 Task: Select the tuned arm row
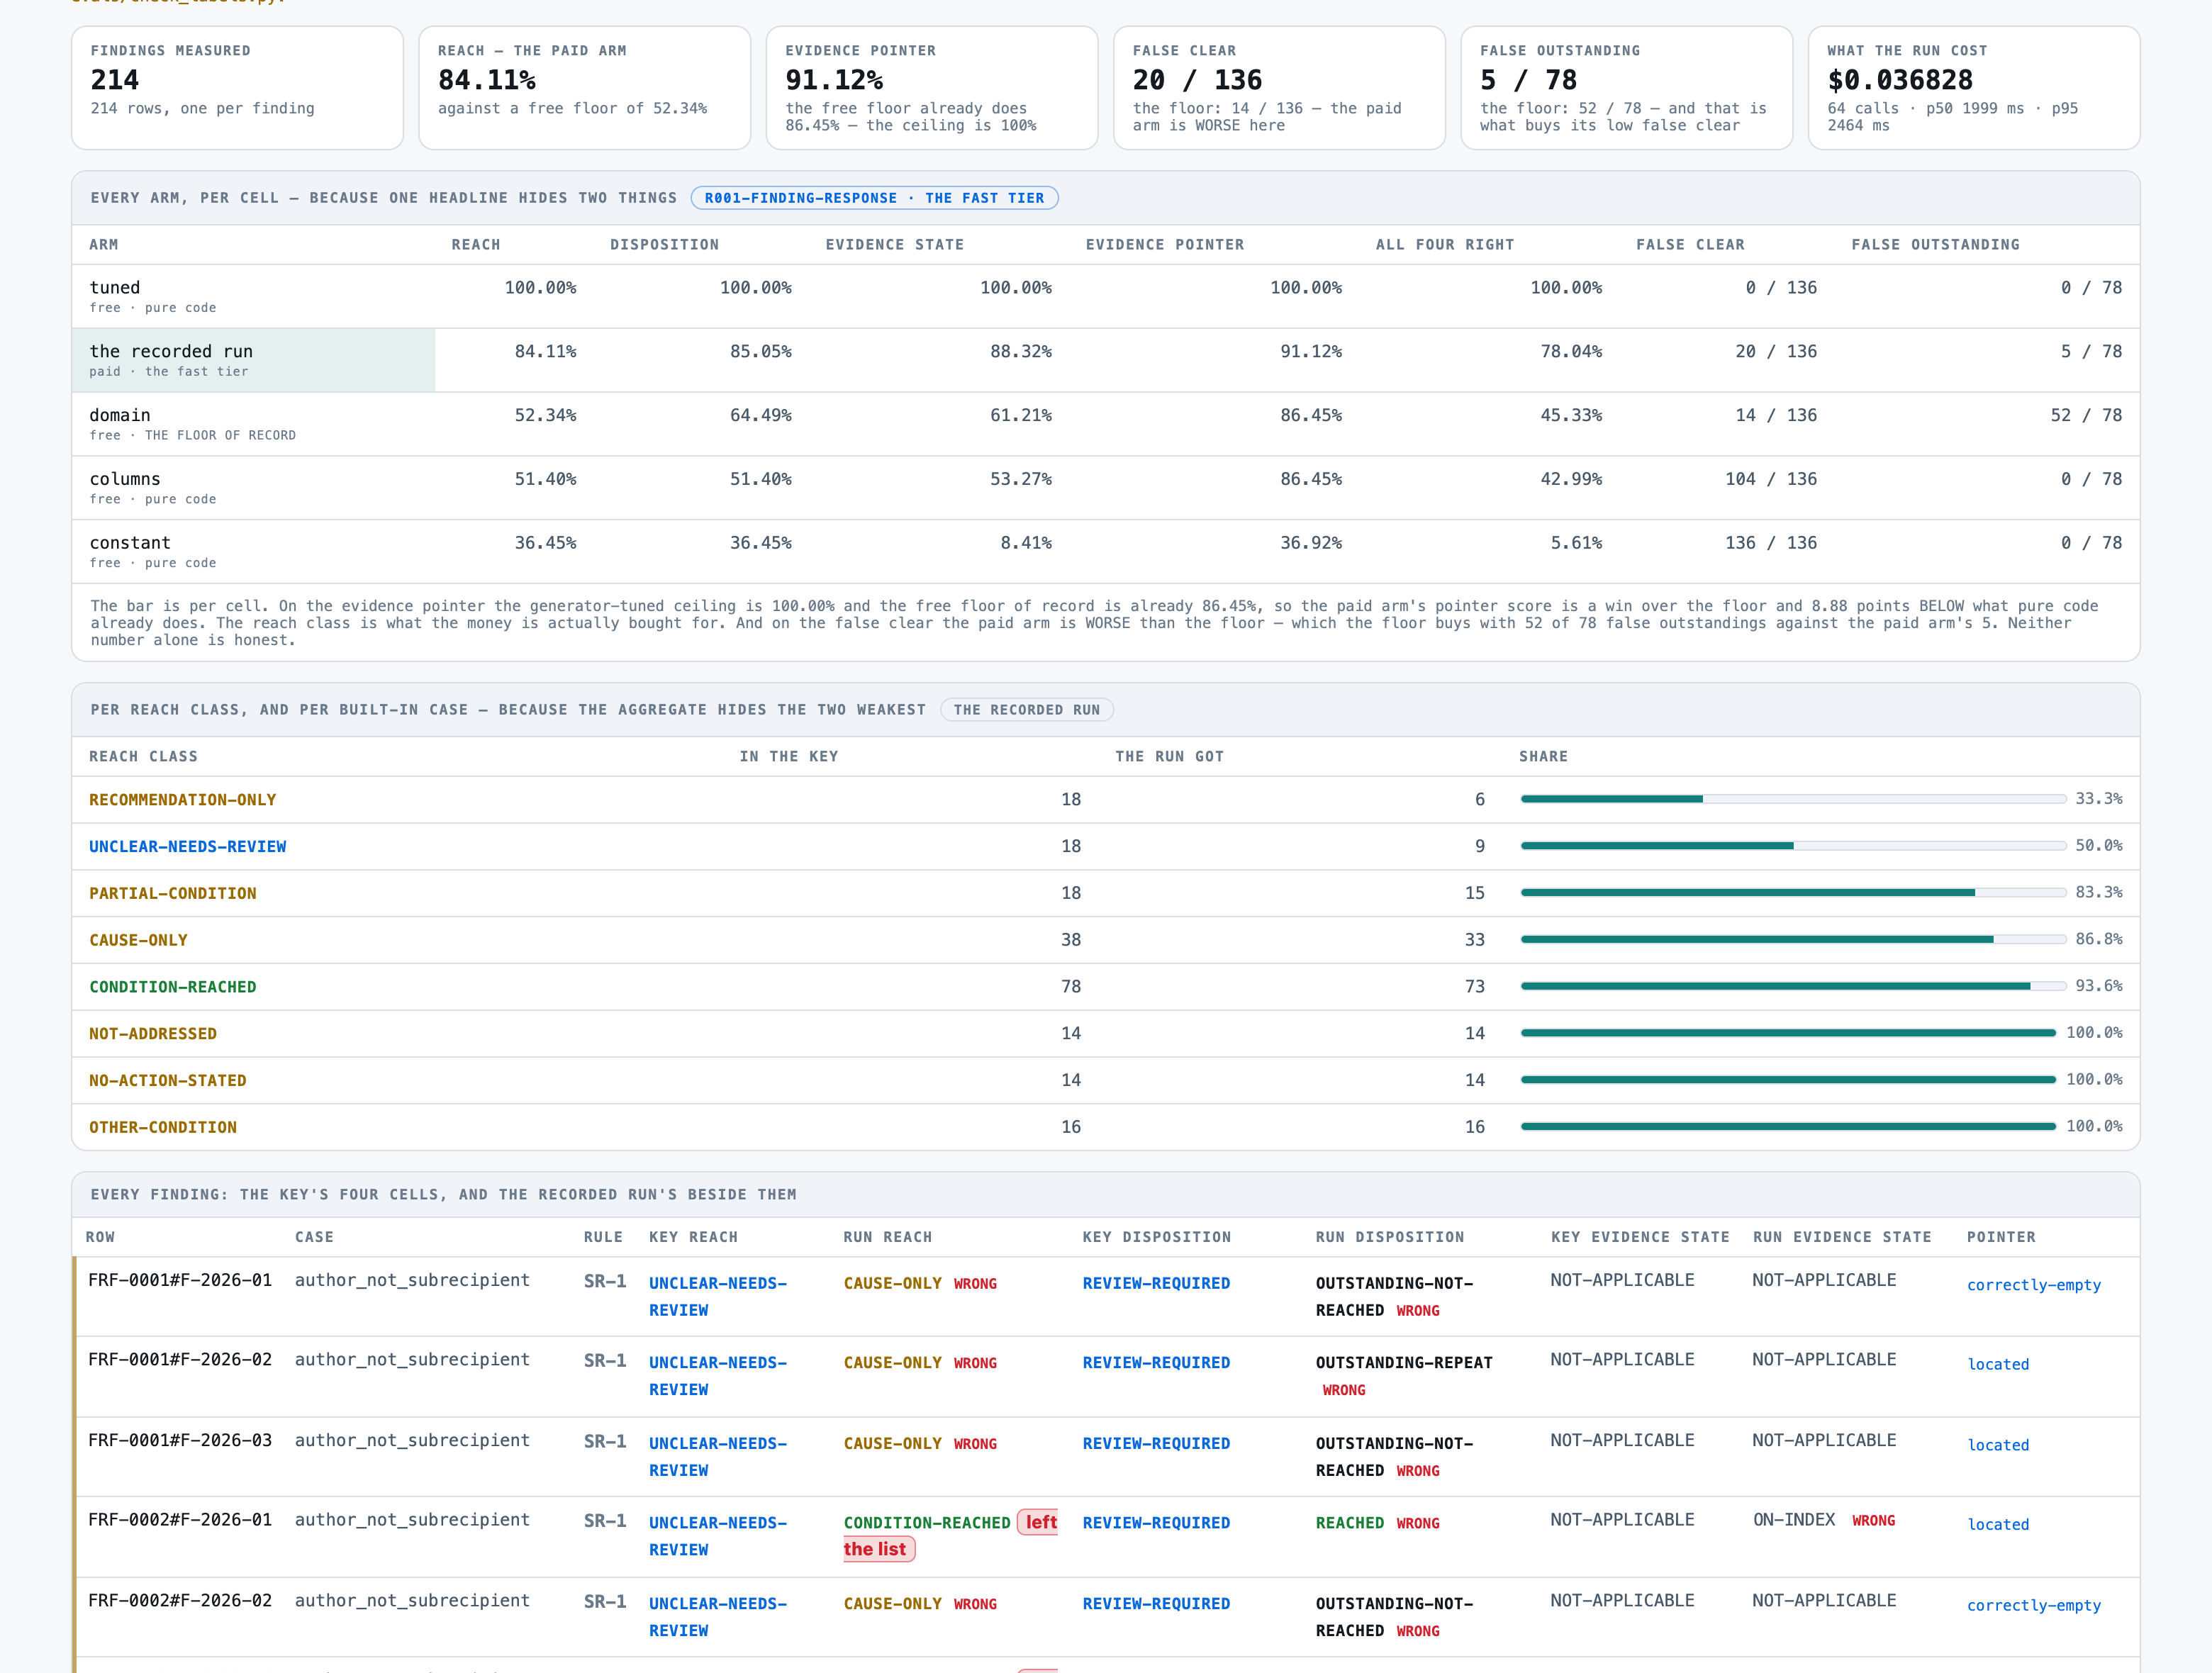[x=1105, y=296]
